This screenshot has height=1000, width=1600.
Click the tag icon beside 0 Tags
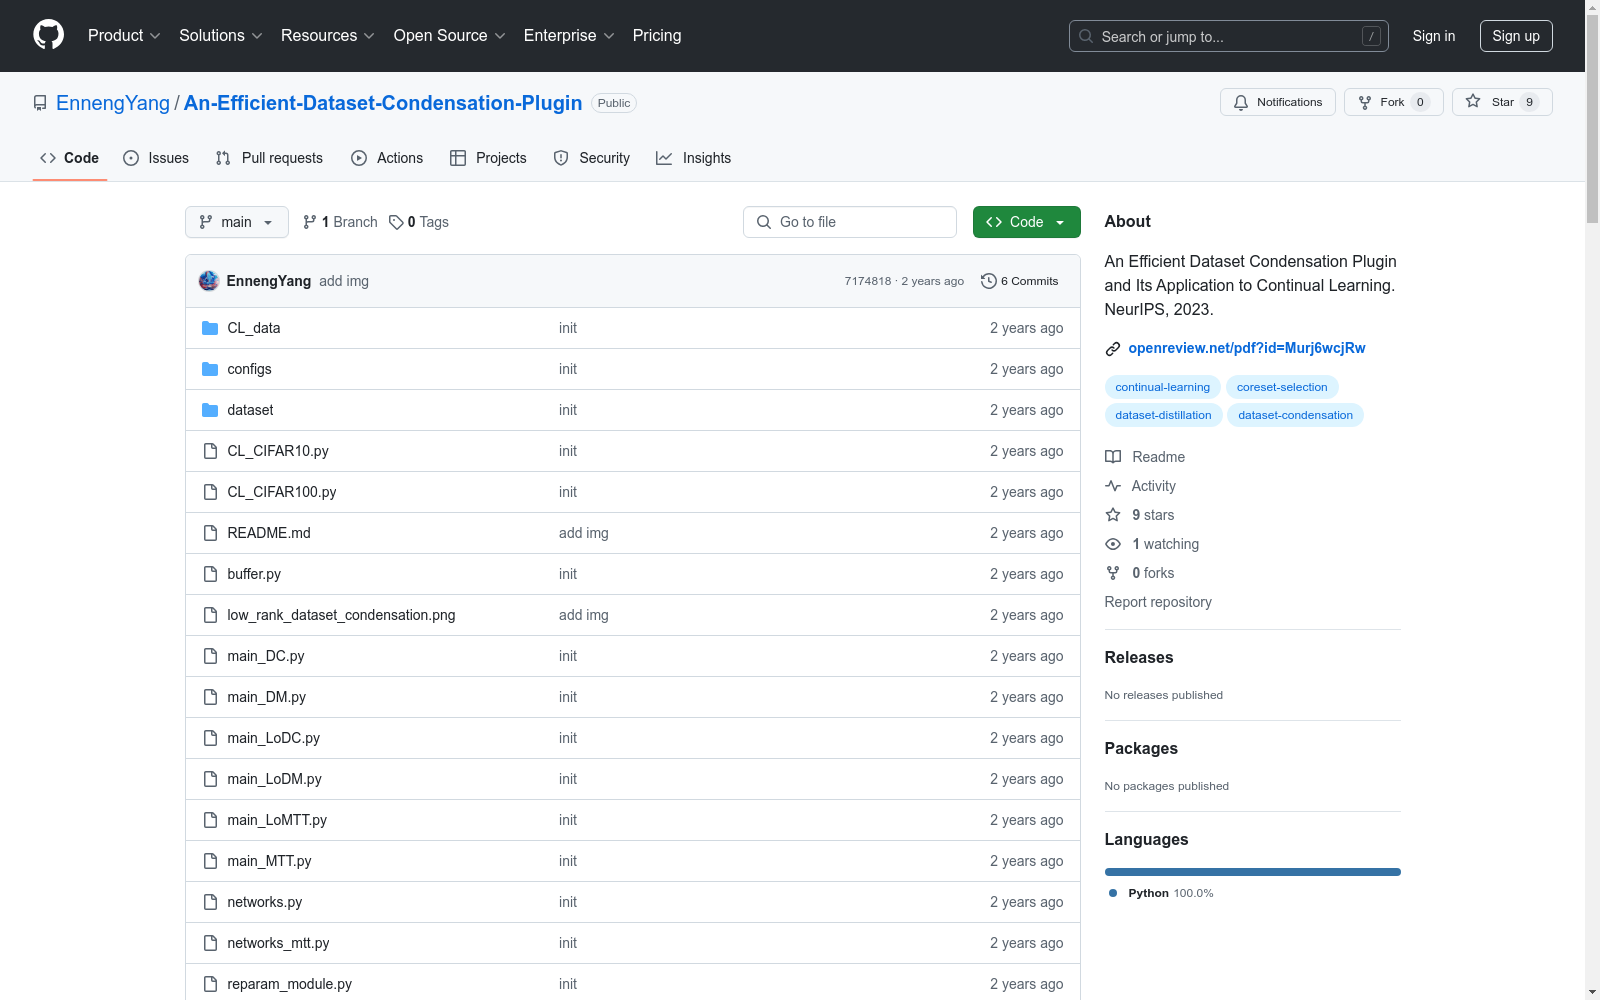(x=396, y=222)
